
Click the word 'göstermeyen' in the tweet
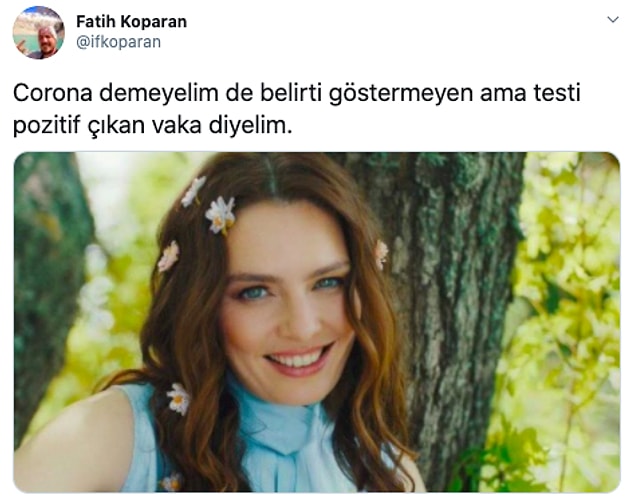[x=401, y=94]
